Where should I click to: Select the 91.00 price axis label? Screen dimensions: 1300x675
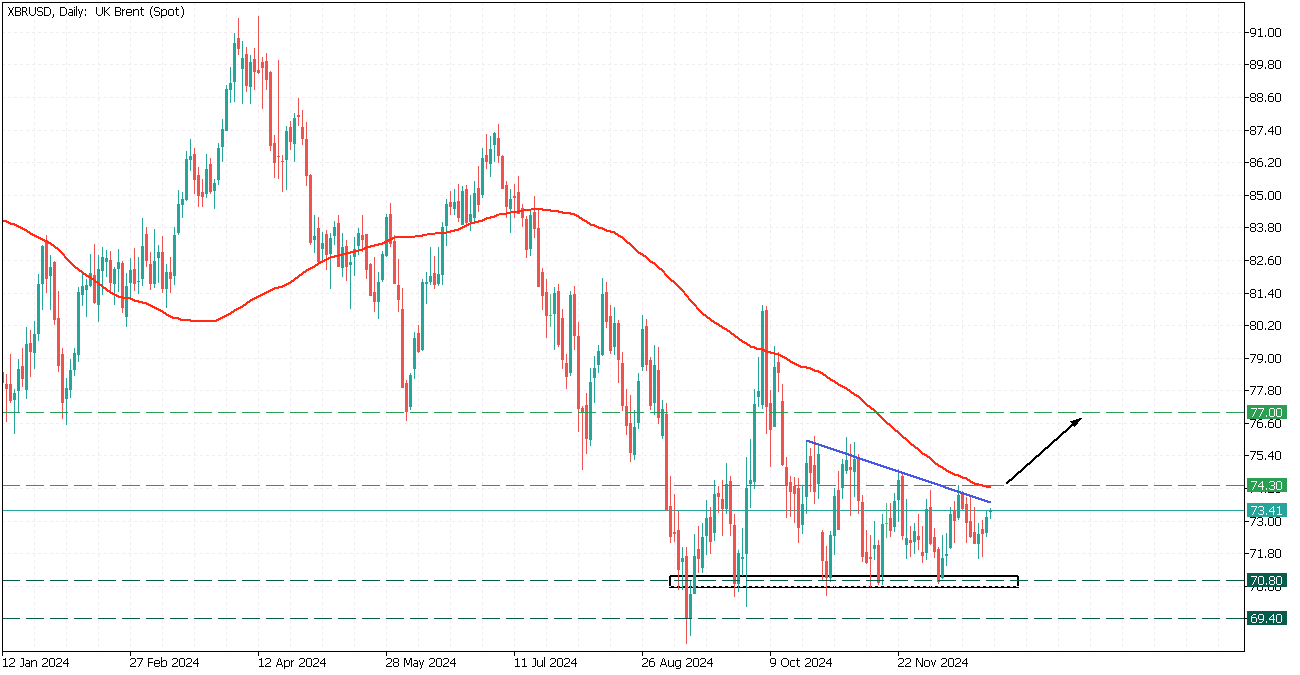pyautogui.click(x=1265, y=33)
